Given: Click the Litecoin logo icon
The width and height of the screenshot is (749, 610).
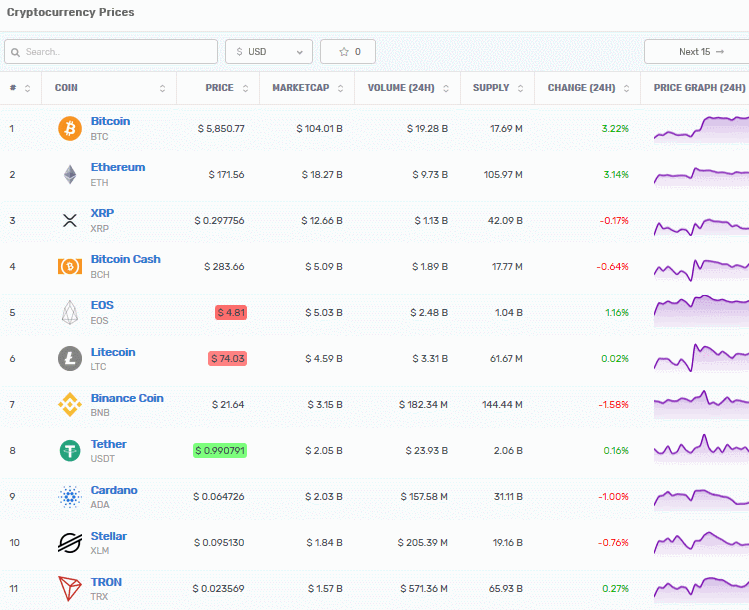Looking at the screenshot, I should pyautogui.click(x=70, y=358).
